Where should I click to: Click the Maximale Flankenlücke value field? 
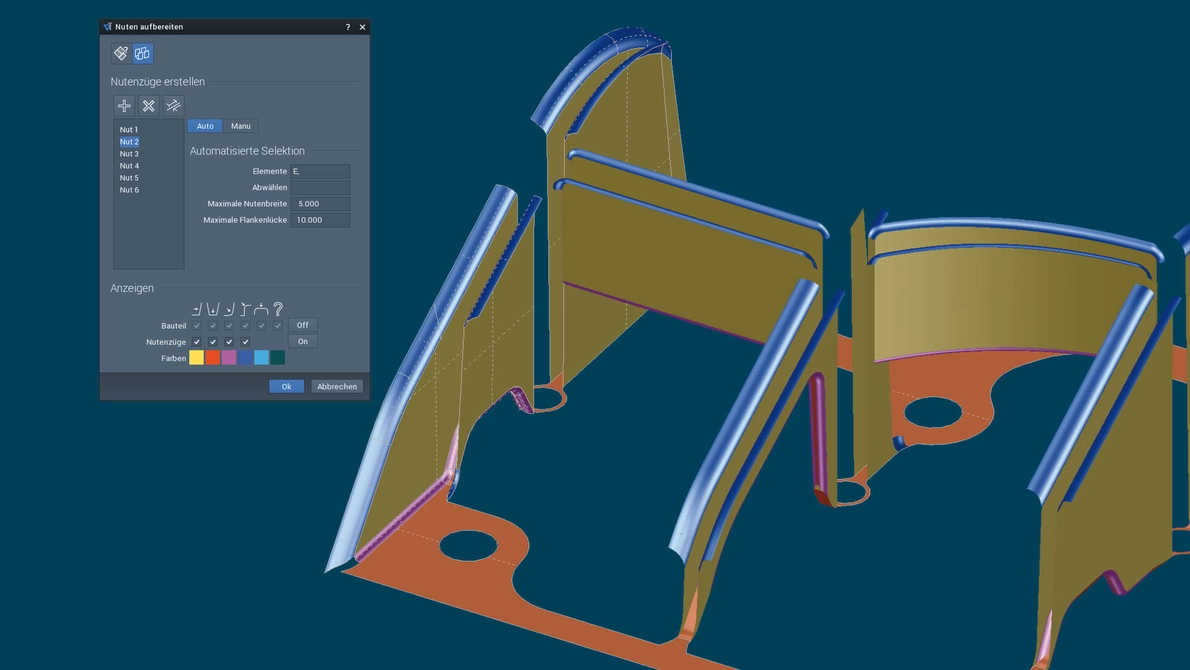tap(320, 220)
